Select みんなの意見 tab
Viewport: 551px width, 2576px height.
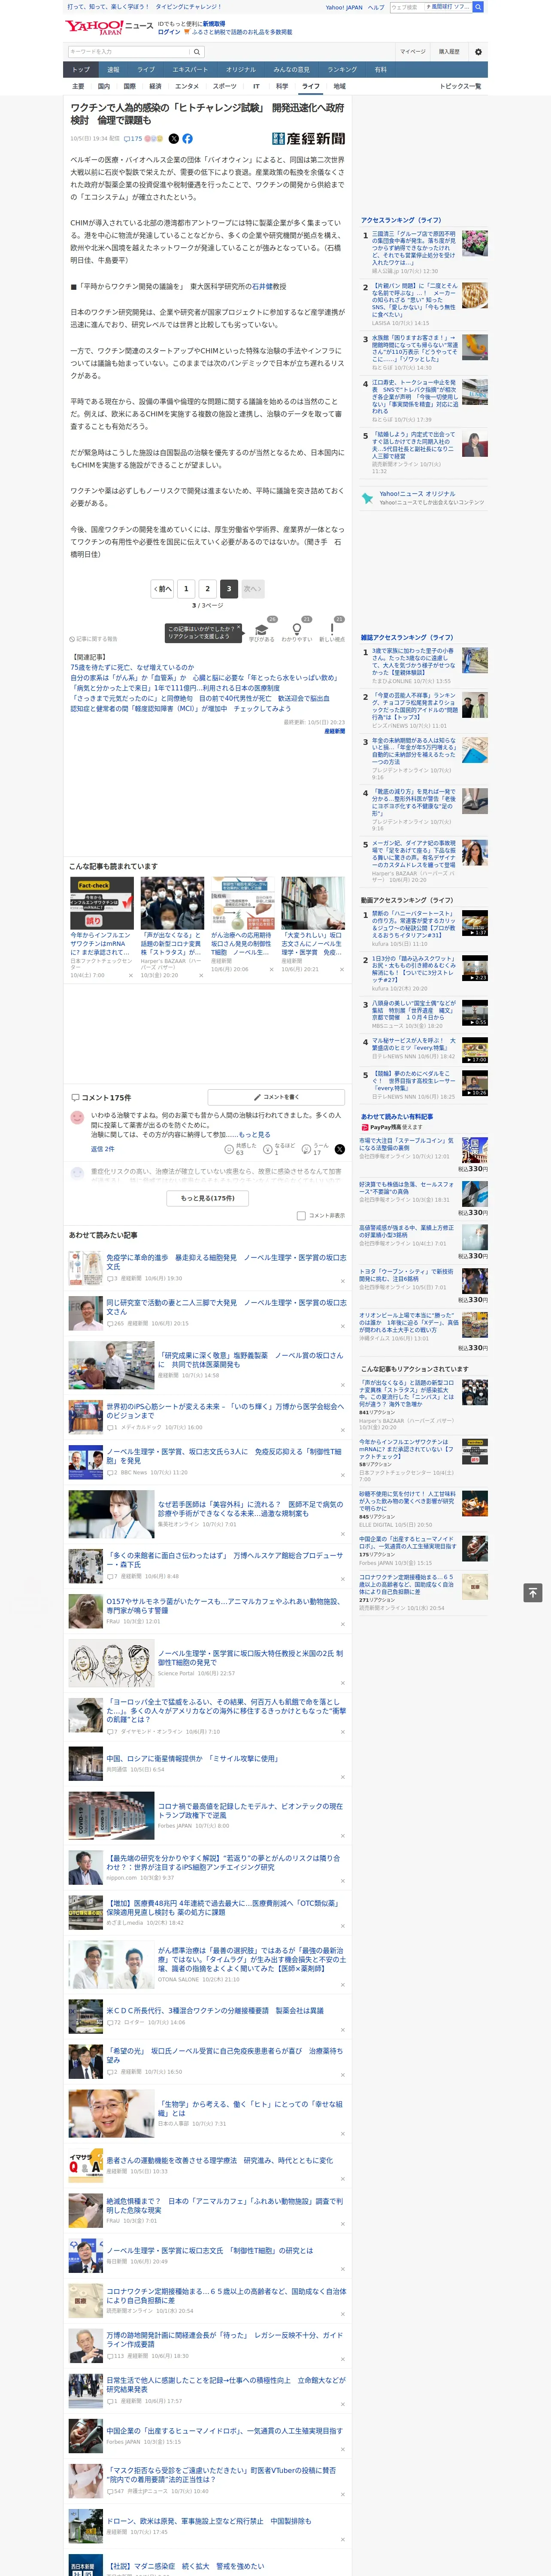pos(292,70)
